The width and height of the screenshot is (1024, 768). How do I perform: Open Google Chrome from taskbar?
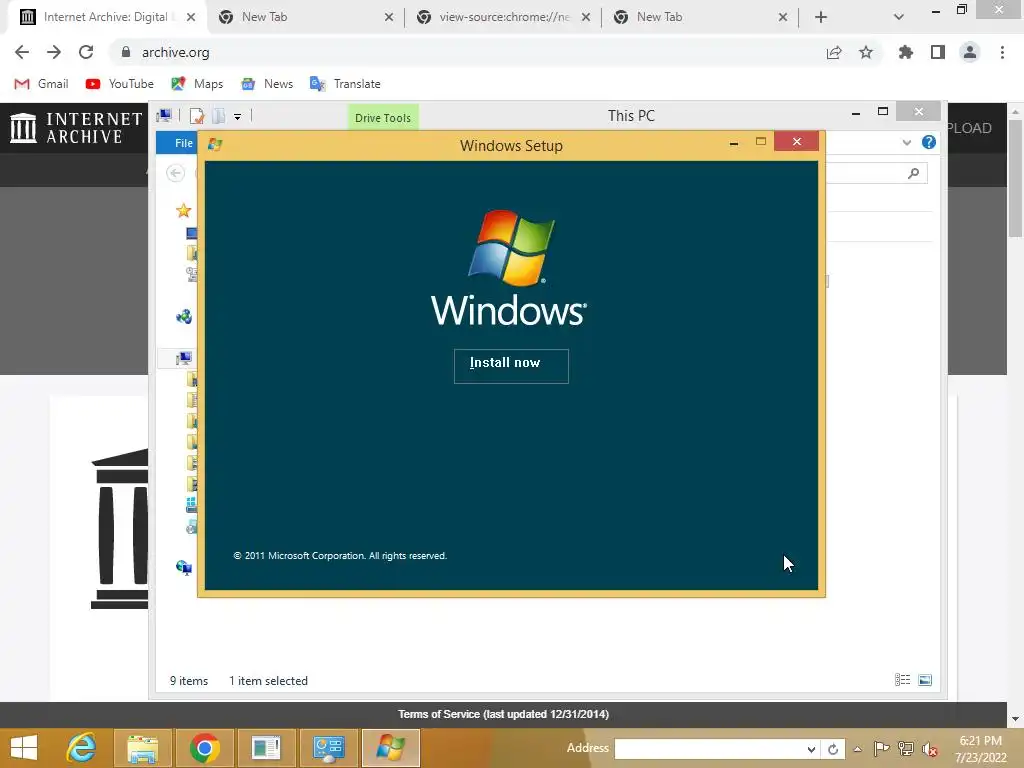coord(204,748)
